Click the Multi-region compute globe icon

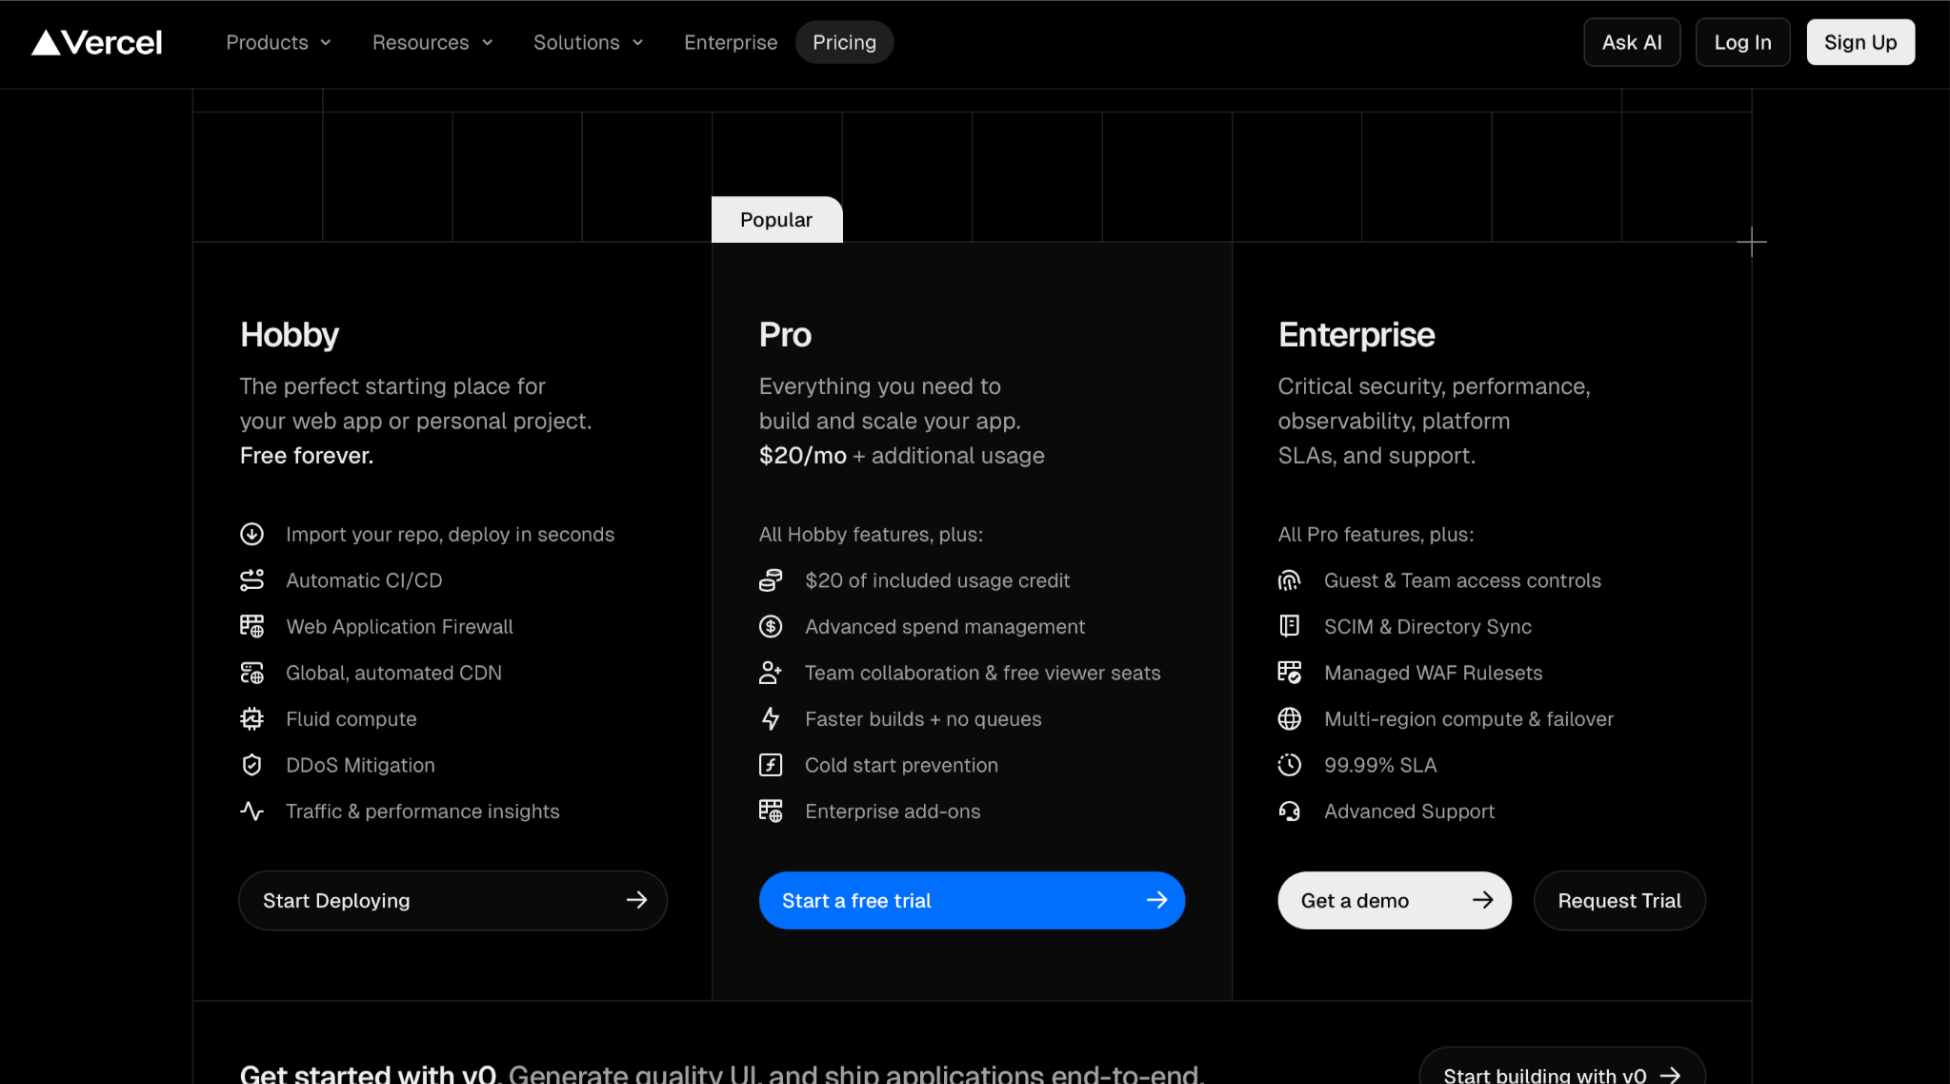[1289, 719]
